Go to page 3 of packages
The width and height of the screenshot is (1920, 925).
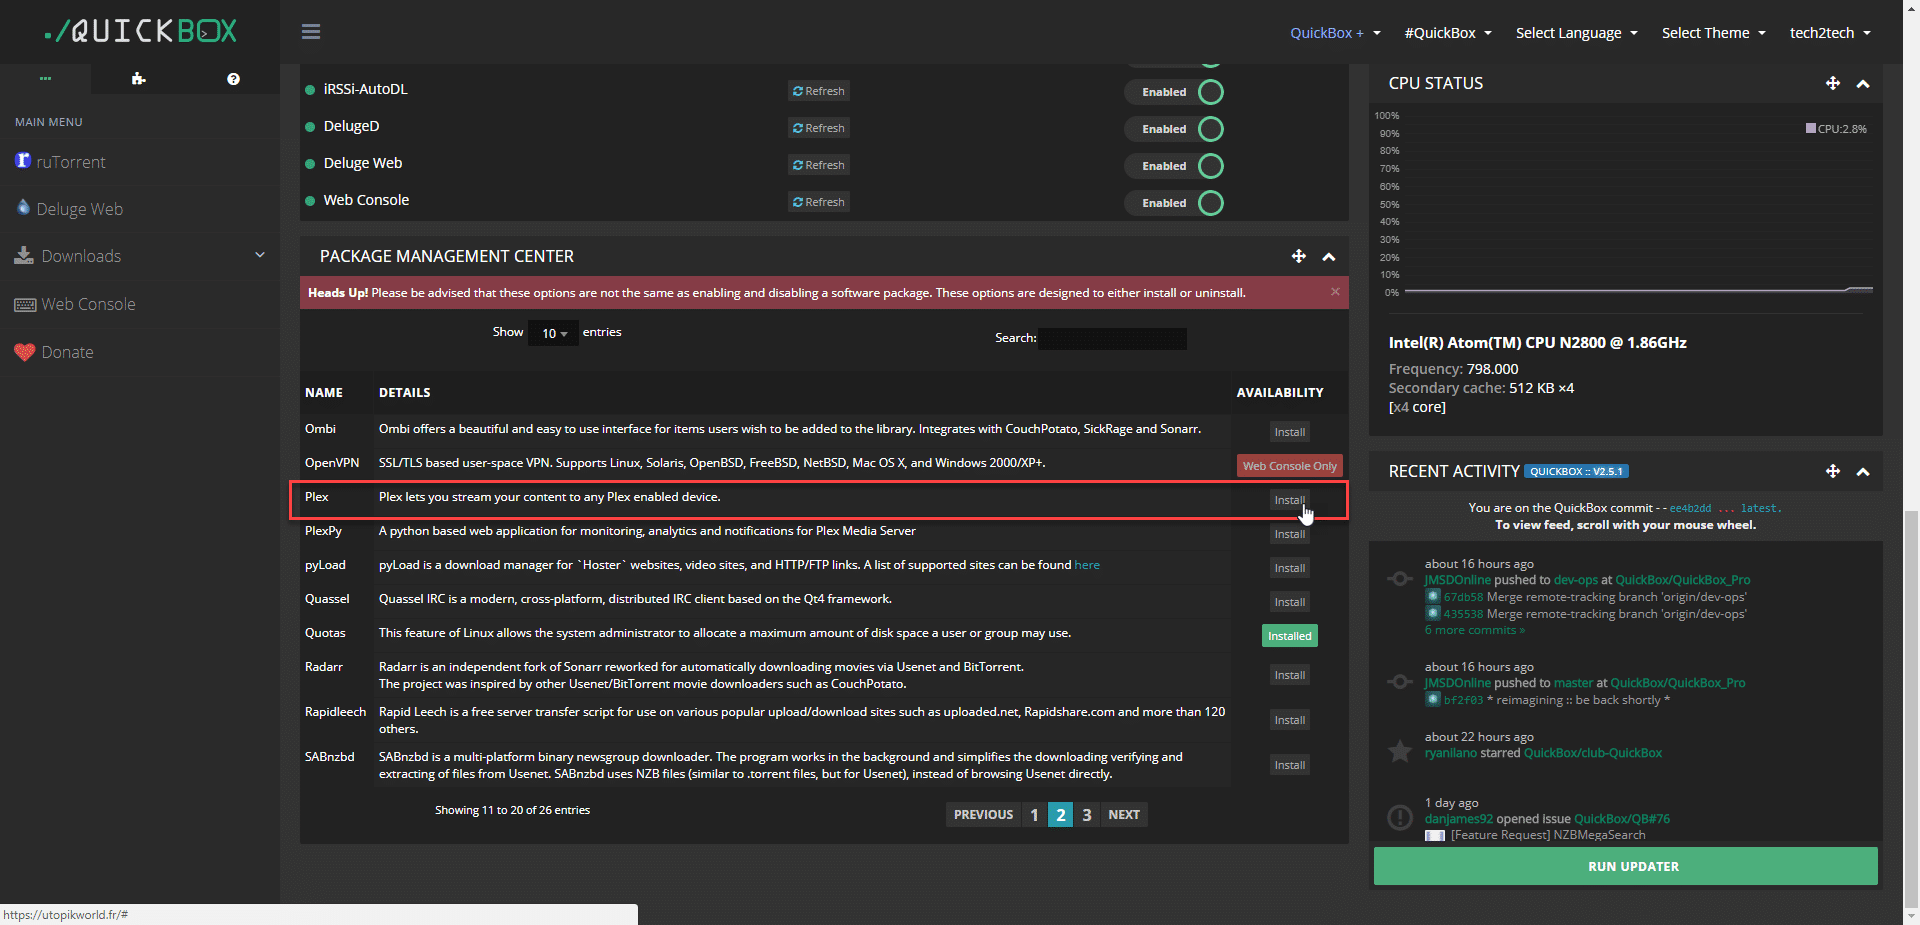pos(1087,815)
